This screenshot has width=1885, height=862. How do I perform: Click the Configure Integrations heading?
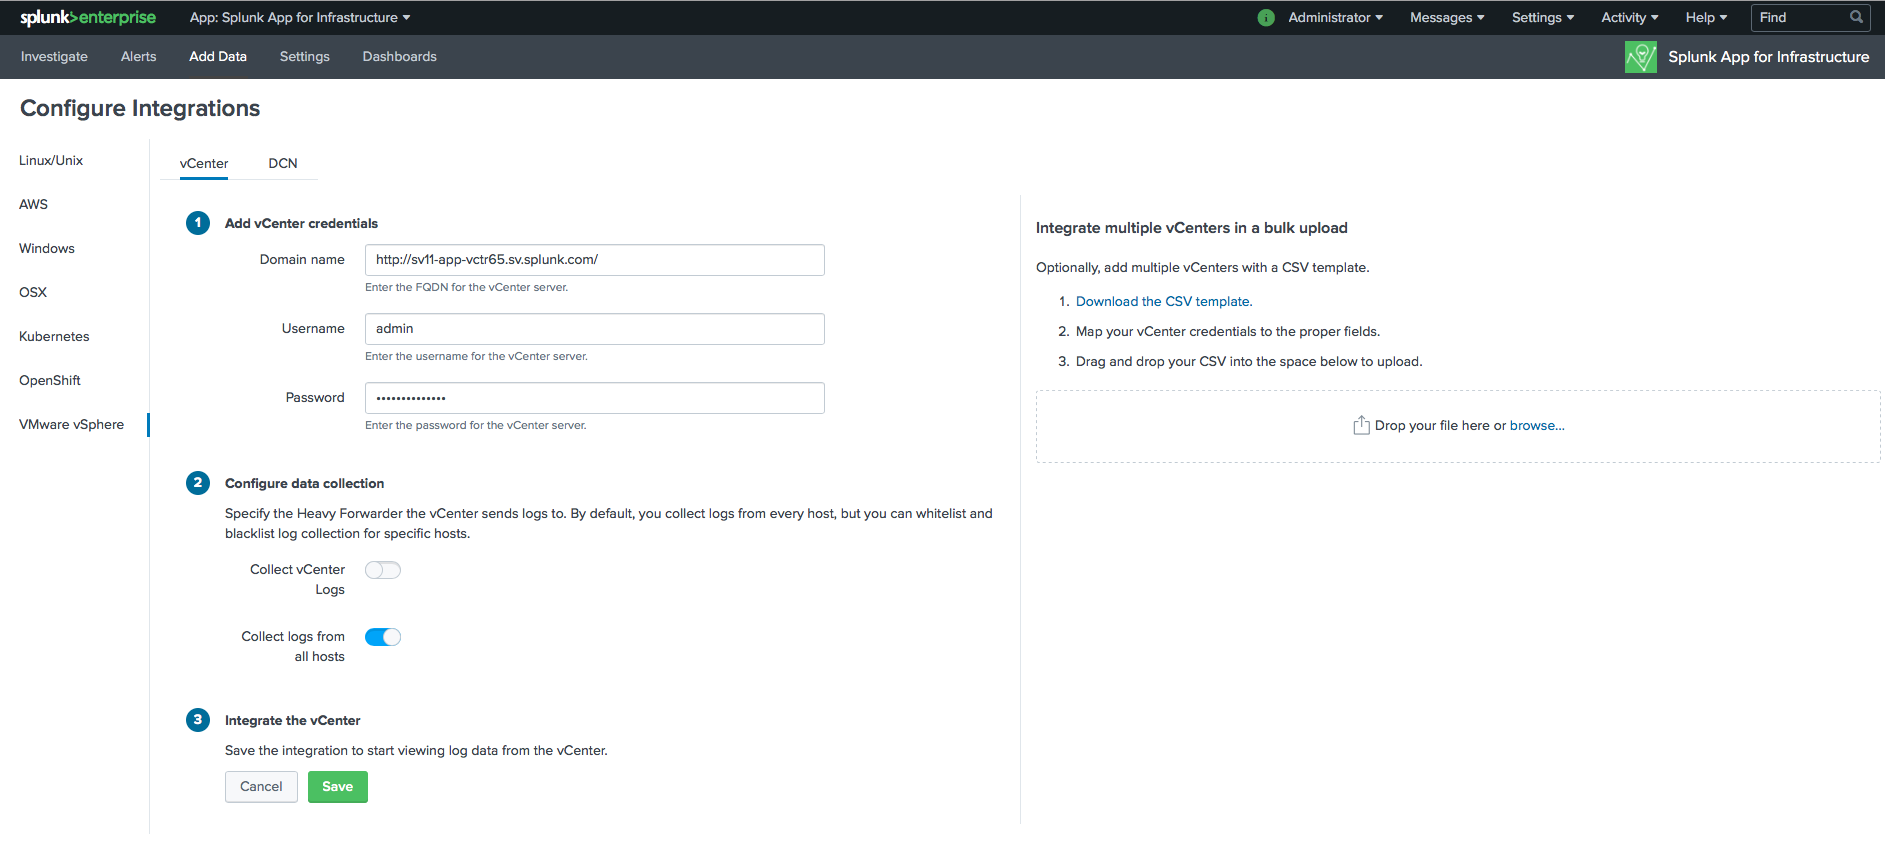click(x=140, y=108)
